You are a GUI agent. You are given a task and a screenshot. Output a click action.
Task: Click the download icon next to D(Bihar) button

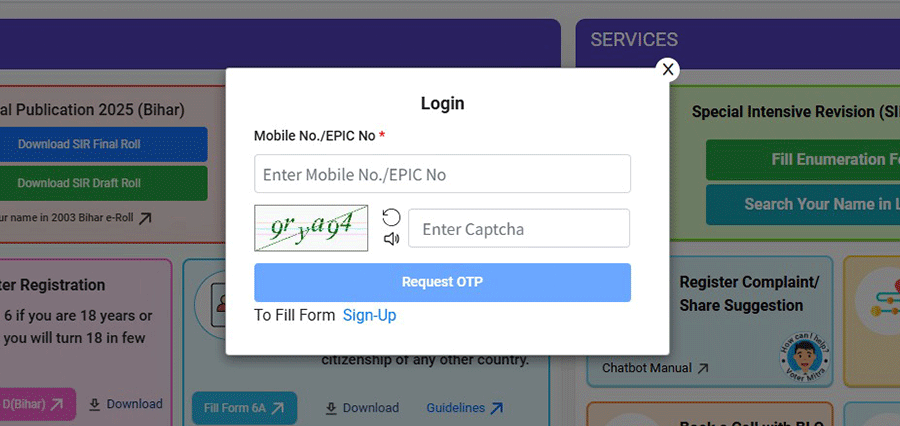(x=95, y=404)
